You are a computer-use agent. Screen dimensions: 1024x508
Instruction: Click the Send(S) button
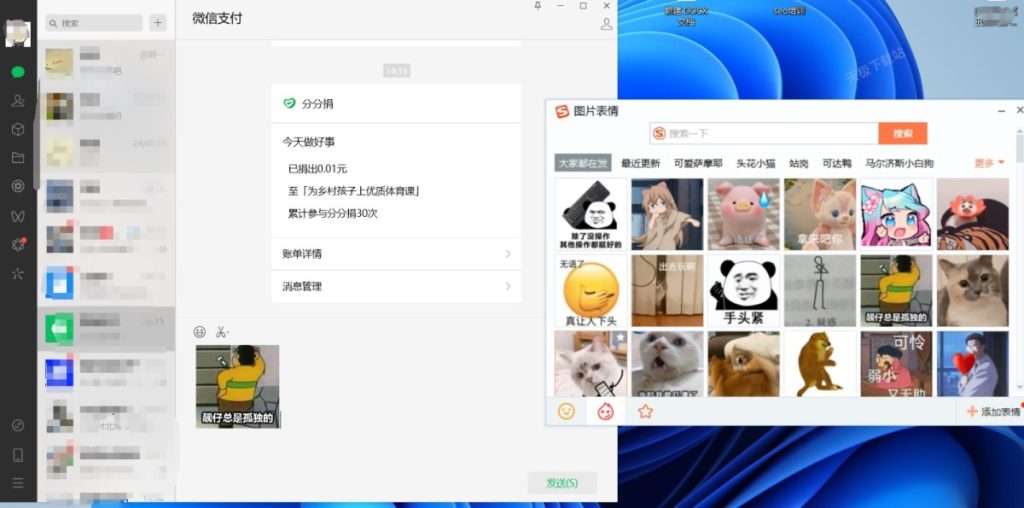562,483
